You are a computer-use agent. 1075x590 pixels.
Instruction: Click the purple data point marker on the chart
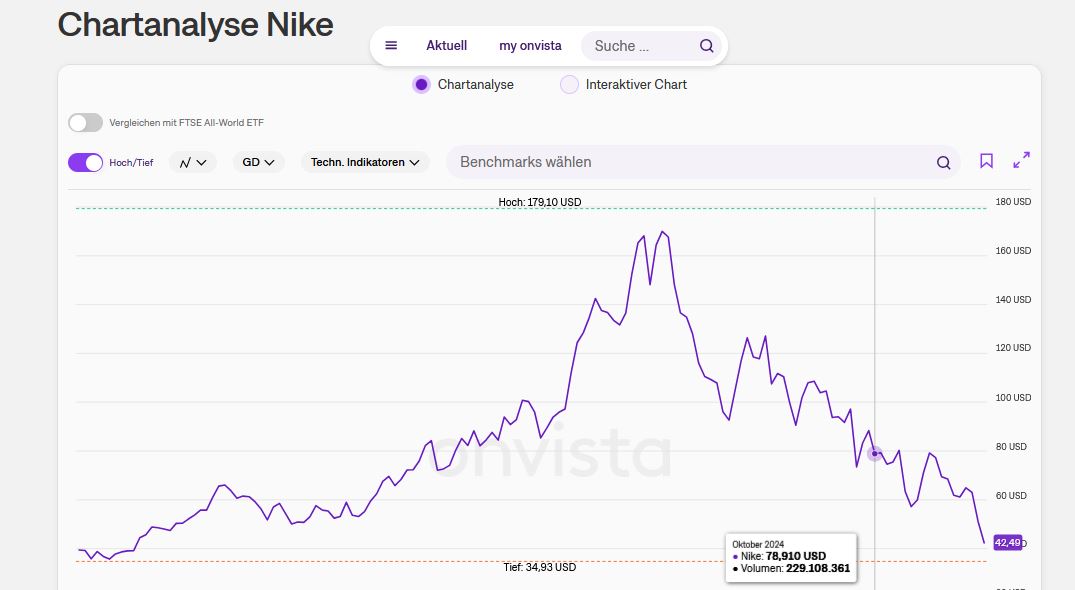tap(875, 453)
